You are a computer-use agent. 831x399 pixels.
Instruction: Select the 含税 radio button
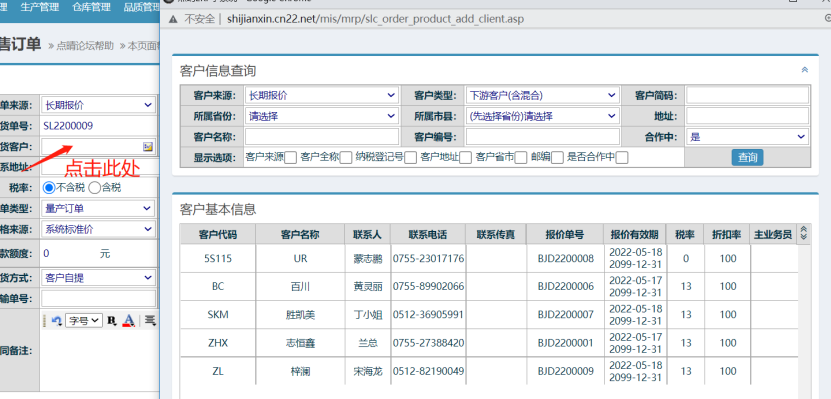point(94,187)
